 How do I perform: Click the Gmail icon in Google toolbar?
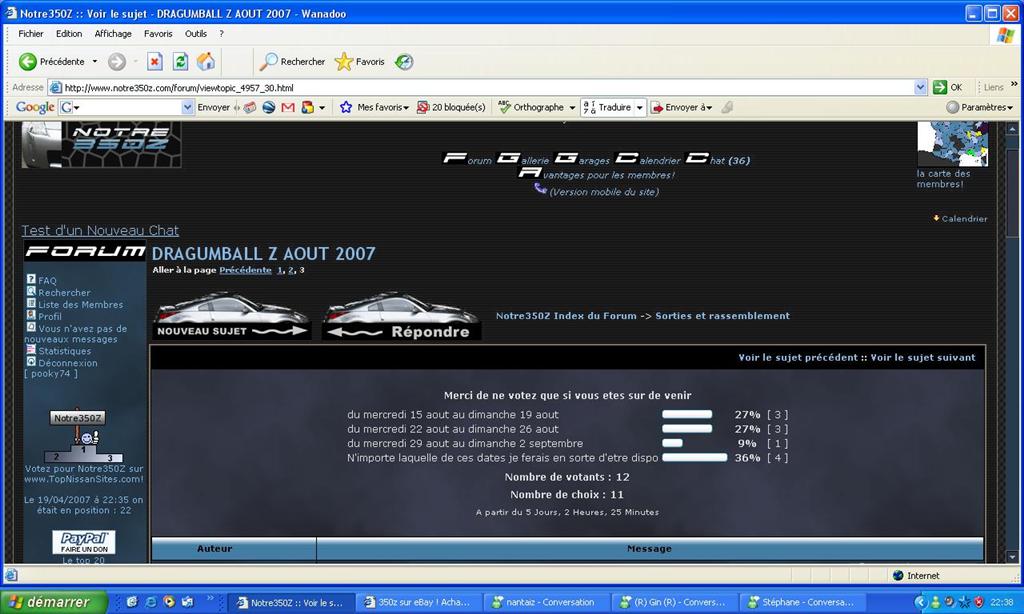[x=288, y=107]
